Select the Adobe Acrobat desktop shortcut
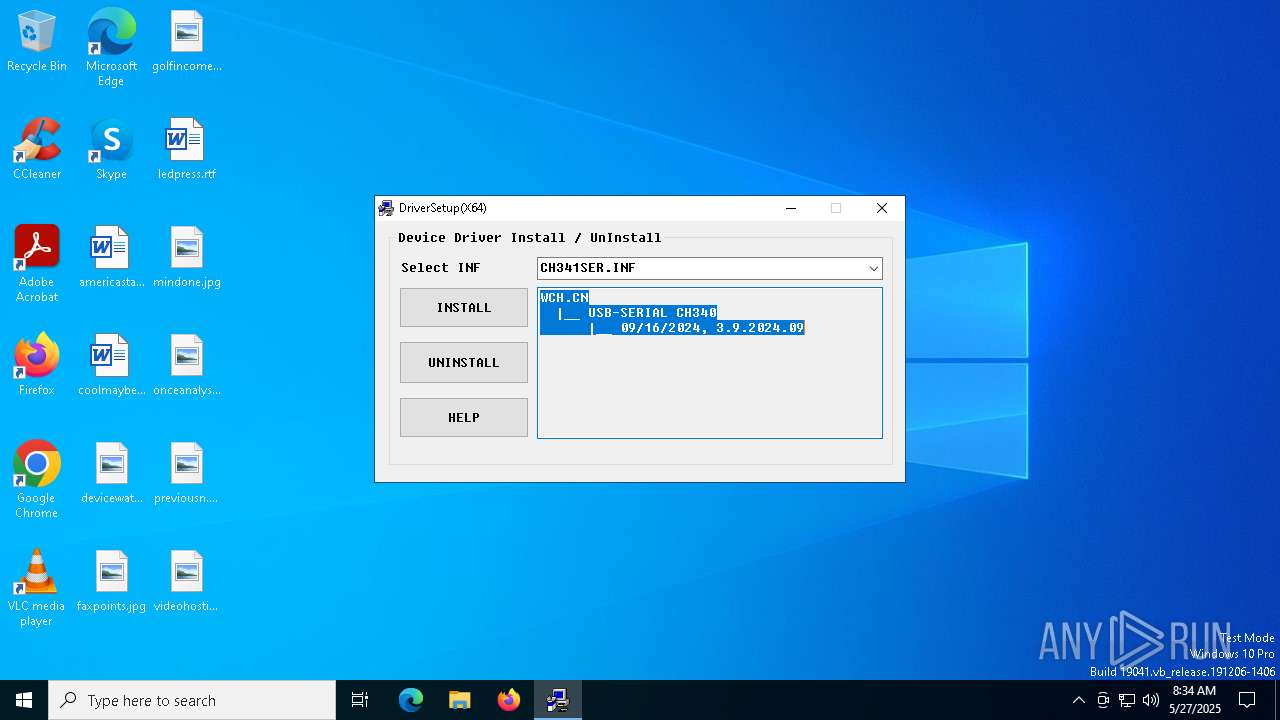 (x=37, y=264)
